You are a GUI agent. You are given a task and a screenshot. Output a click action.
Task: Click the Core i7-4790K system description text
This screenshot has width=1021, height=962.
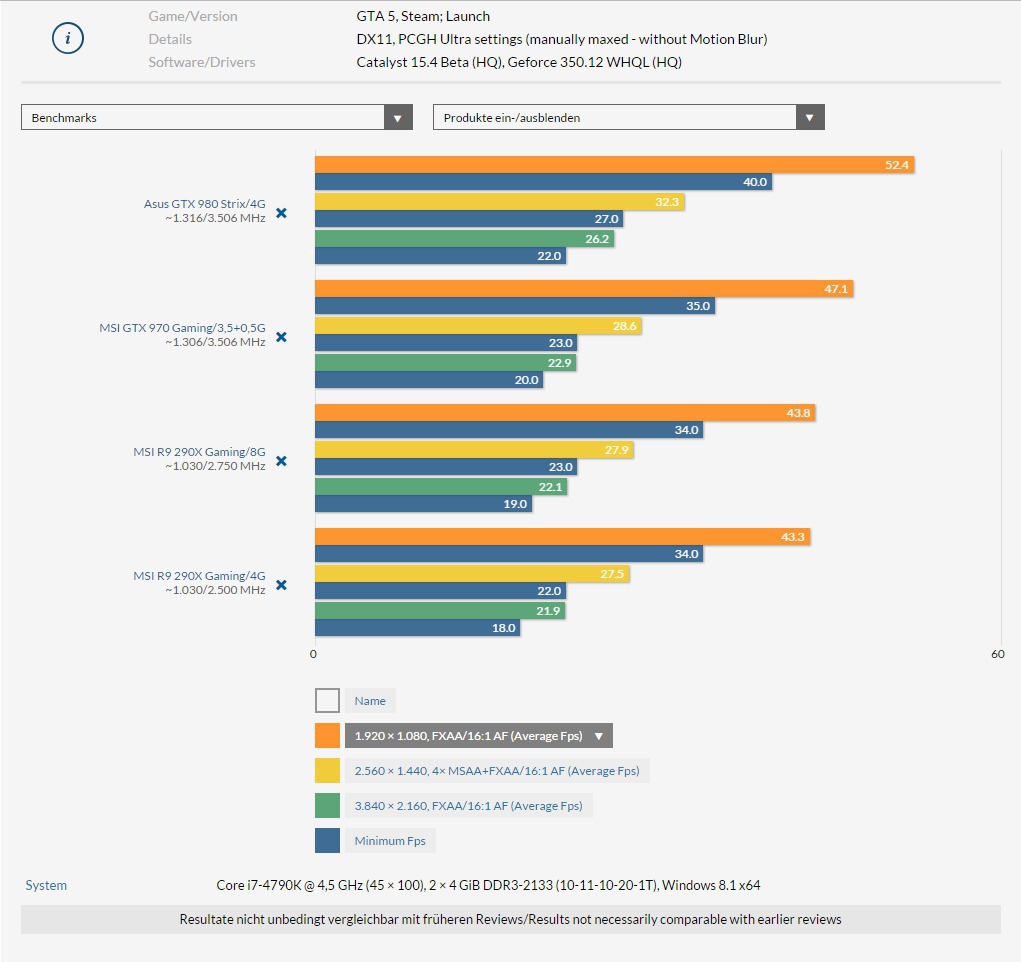click(488, 885)
